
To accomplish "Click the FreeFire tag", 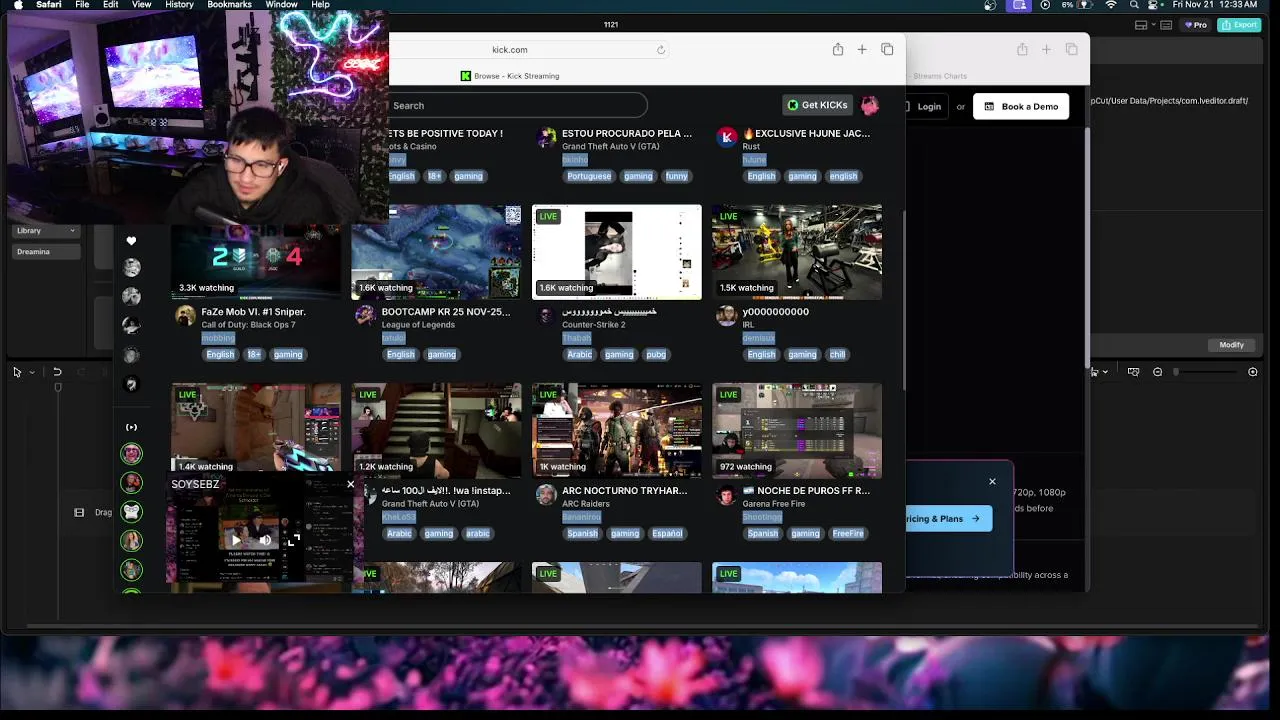I will (848, 533).
